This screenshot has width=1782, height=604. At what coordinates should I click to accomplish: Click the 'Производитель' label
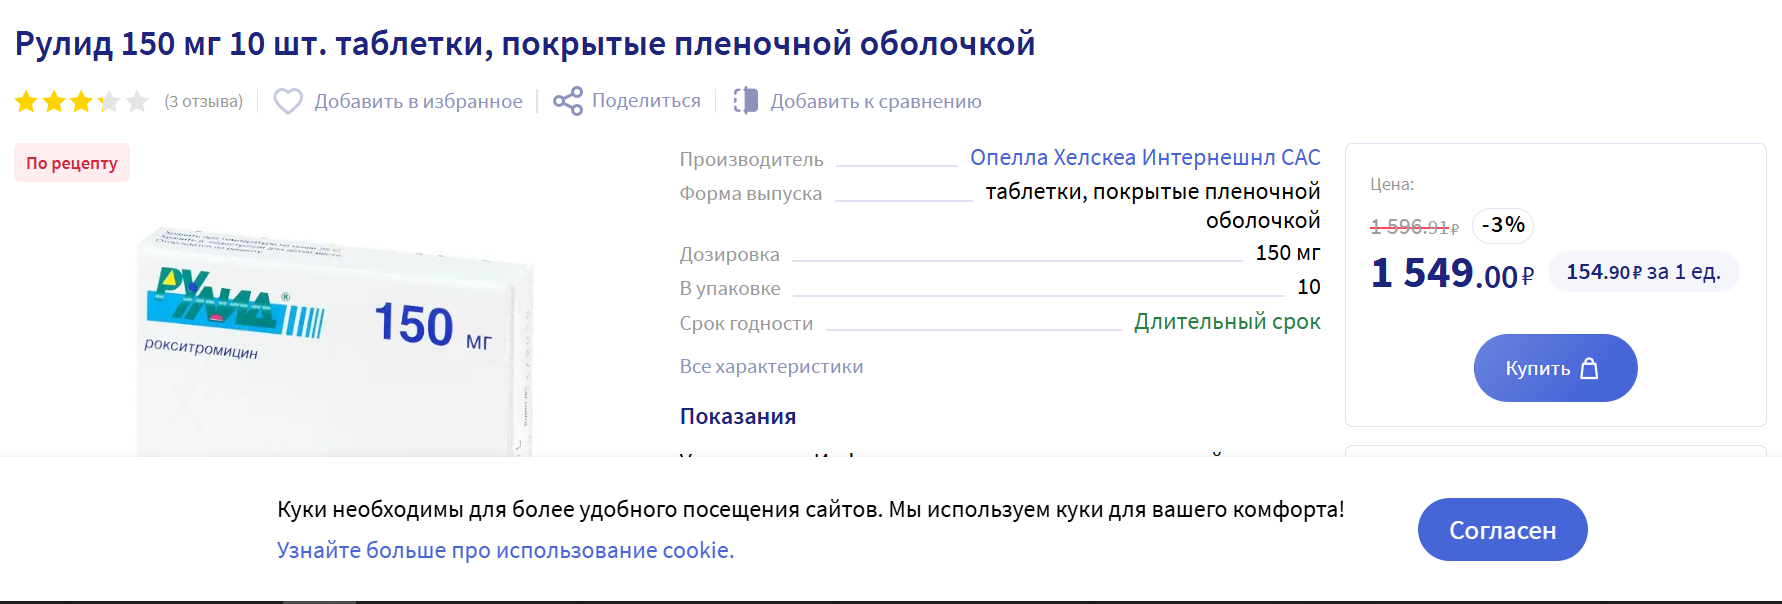coord(751,159)
